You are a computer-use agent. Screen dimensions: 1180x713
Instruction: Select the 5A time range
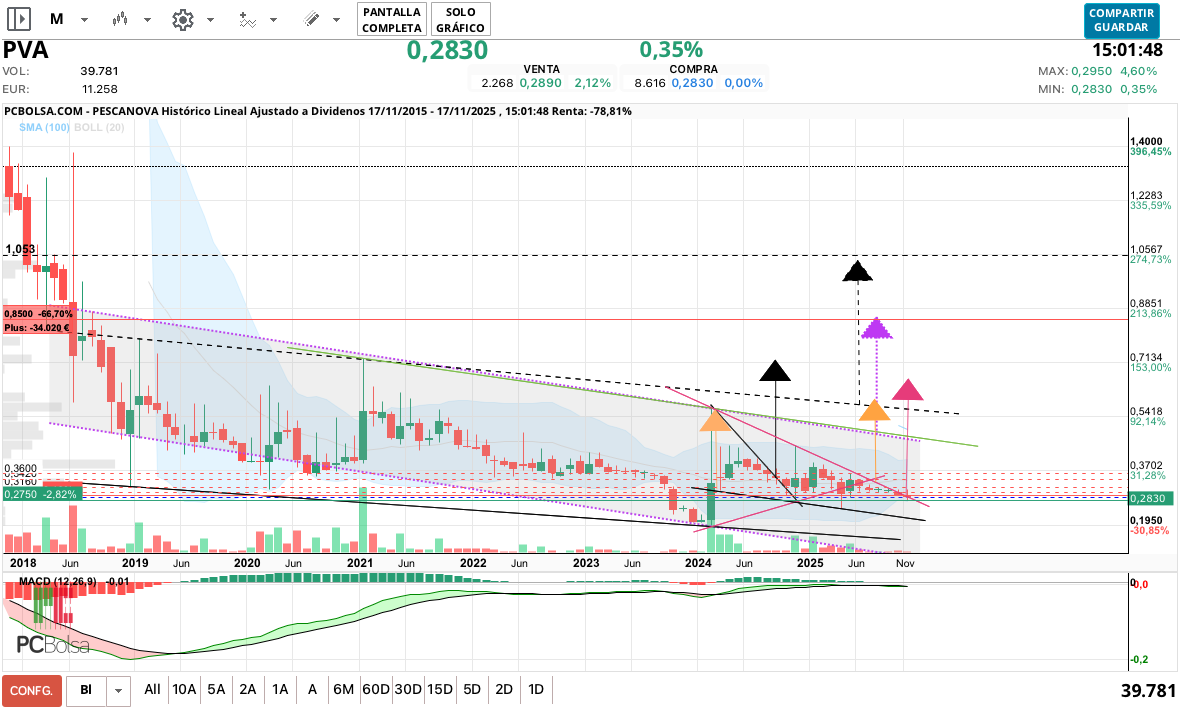216,690
